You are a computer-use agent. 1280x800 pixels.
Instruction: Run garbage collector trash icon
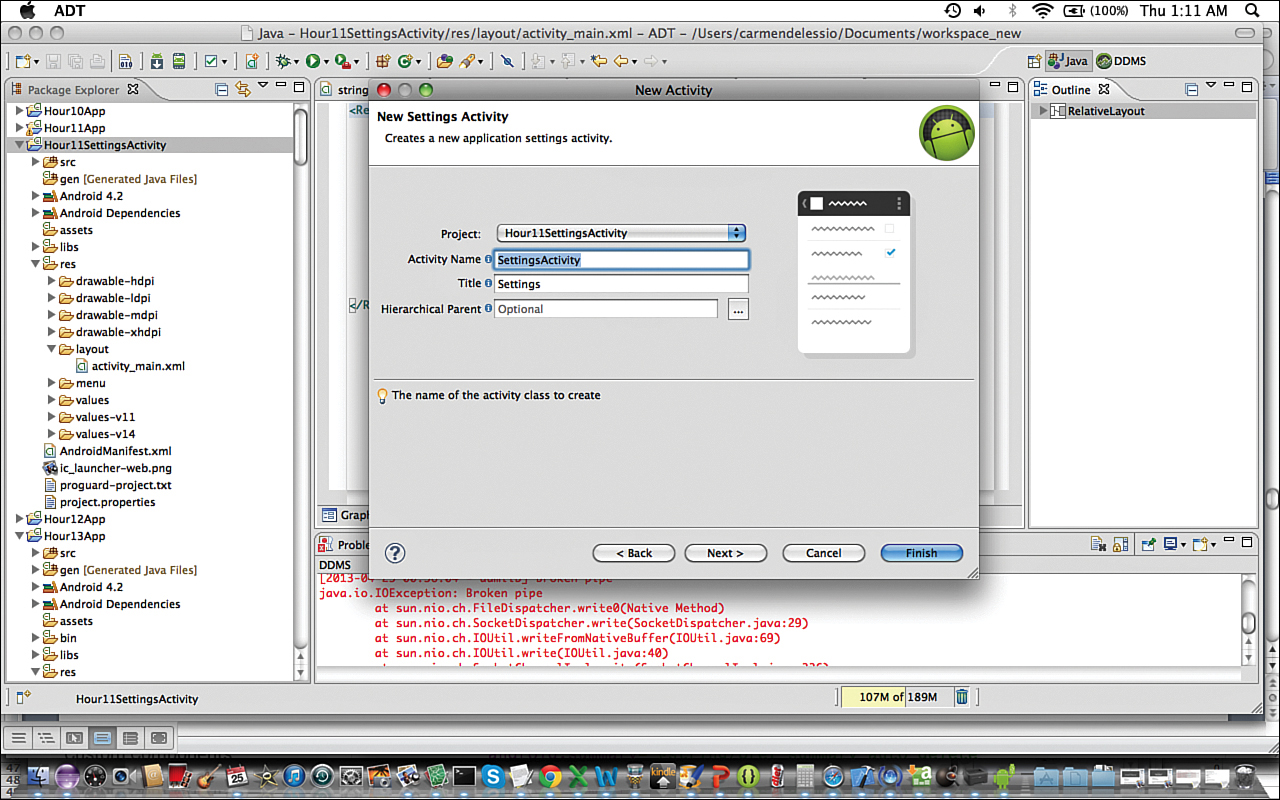[961, 697]
